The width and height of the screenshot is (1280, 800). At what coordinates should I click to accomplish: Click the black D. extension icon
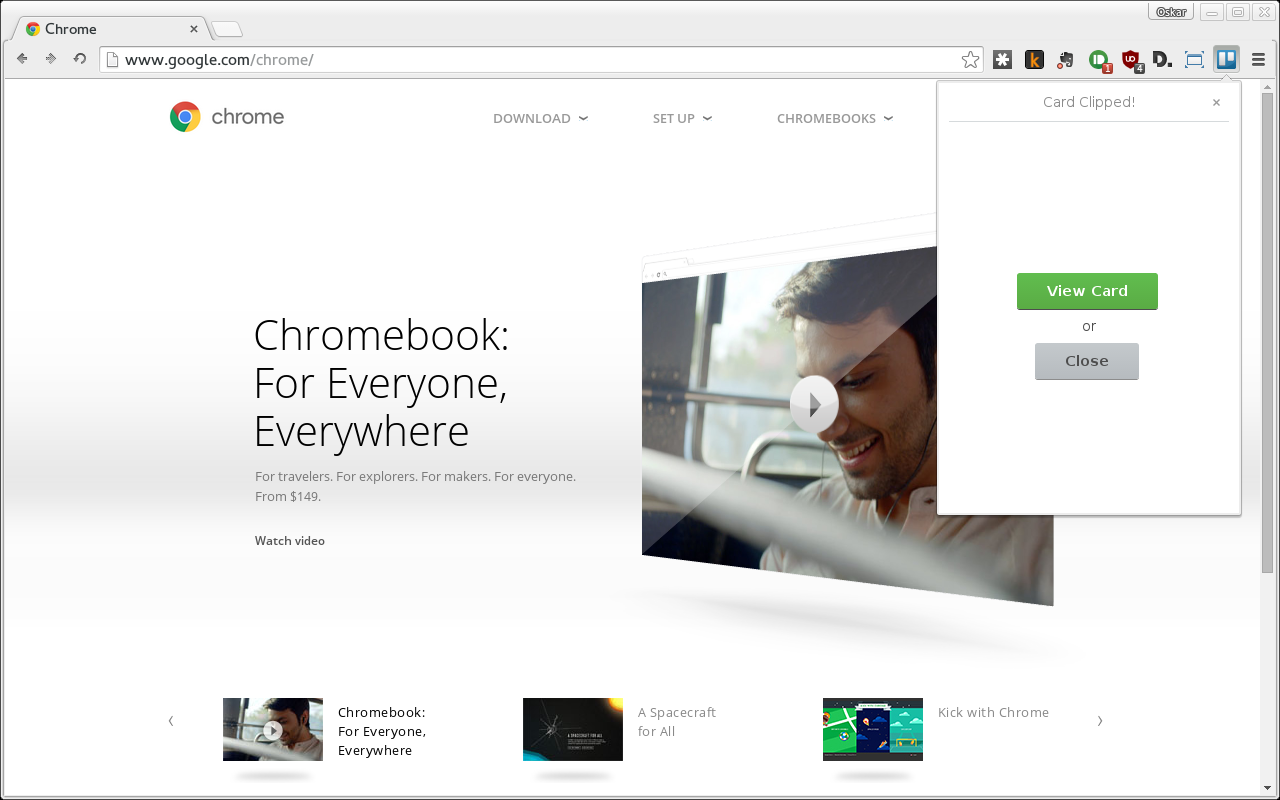click(1162, 60)
